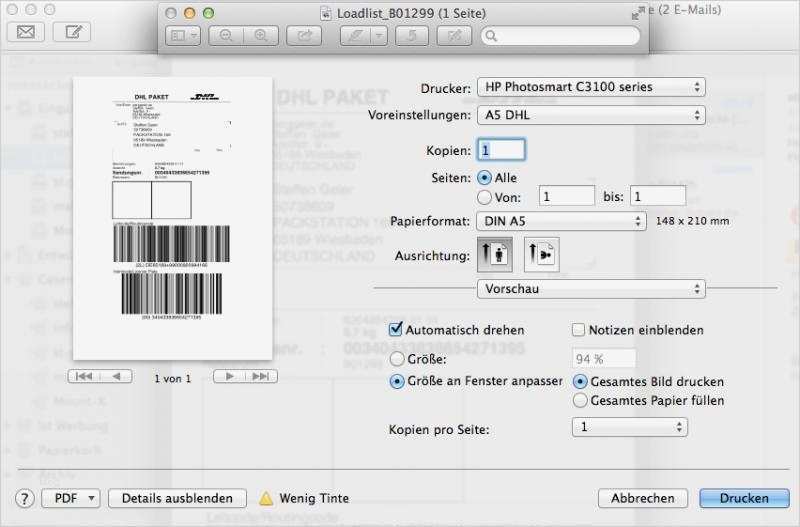Open the Papierformat DIN A5 dropdown
This screenshot has height=527, width=800.
[x=561, y=221]
